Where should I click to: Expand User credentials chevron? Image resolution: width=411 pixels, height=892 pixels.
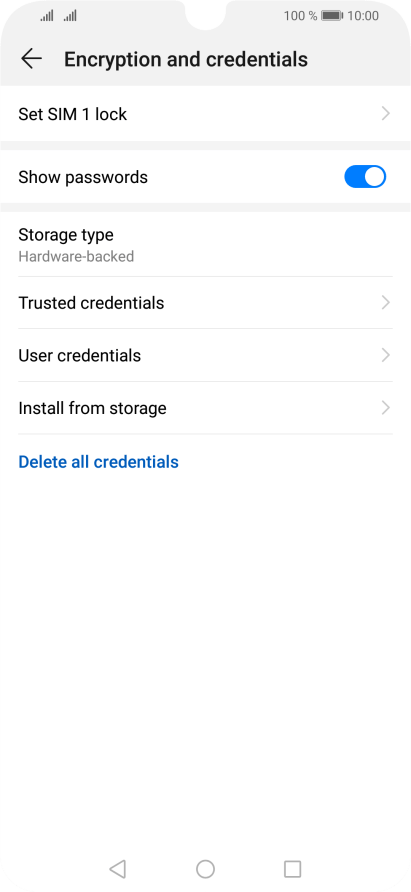(385, 355)
